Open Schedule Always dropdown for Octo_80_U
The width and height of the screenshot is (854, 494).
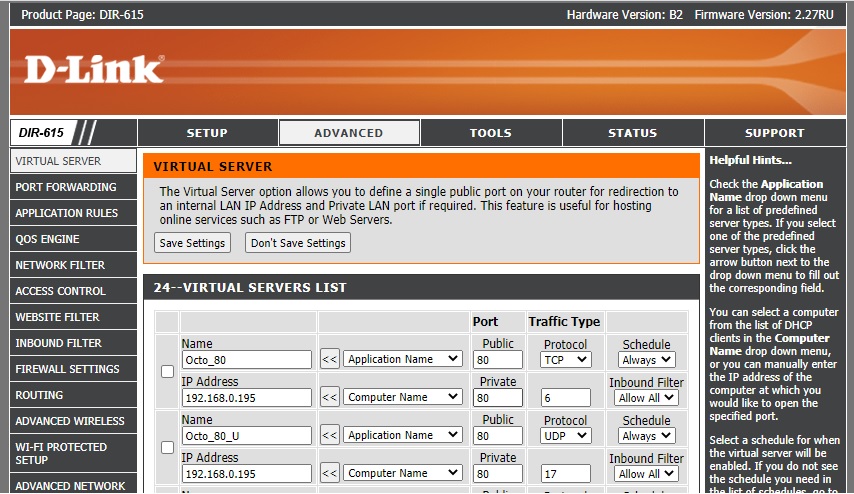pyautogui.click(x=646, y=436)
